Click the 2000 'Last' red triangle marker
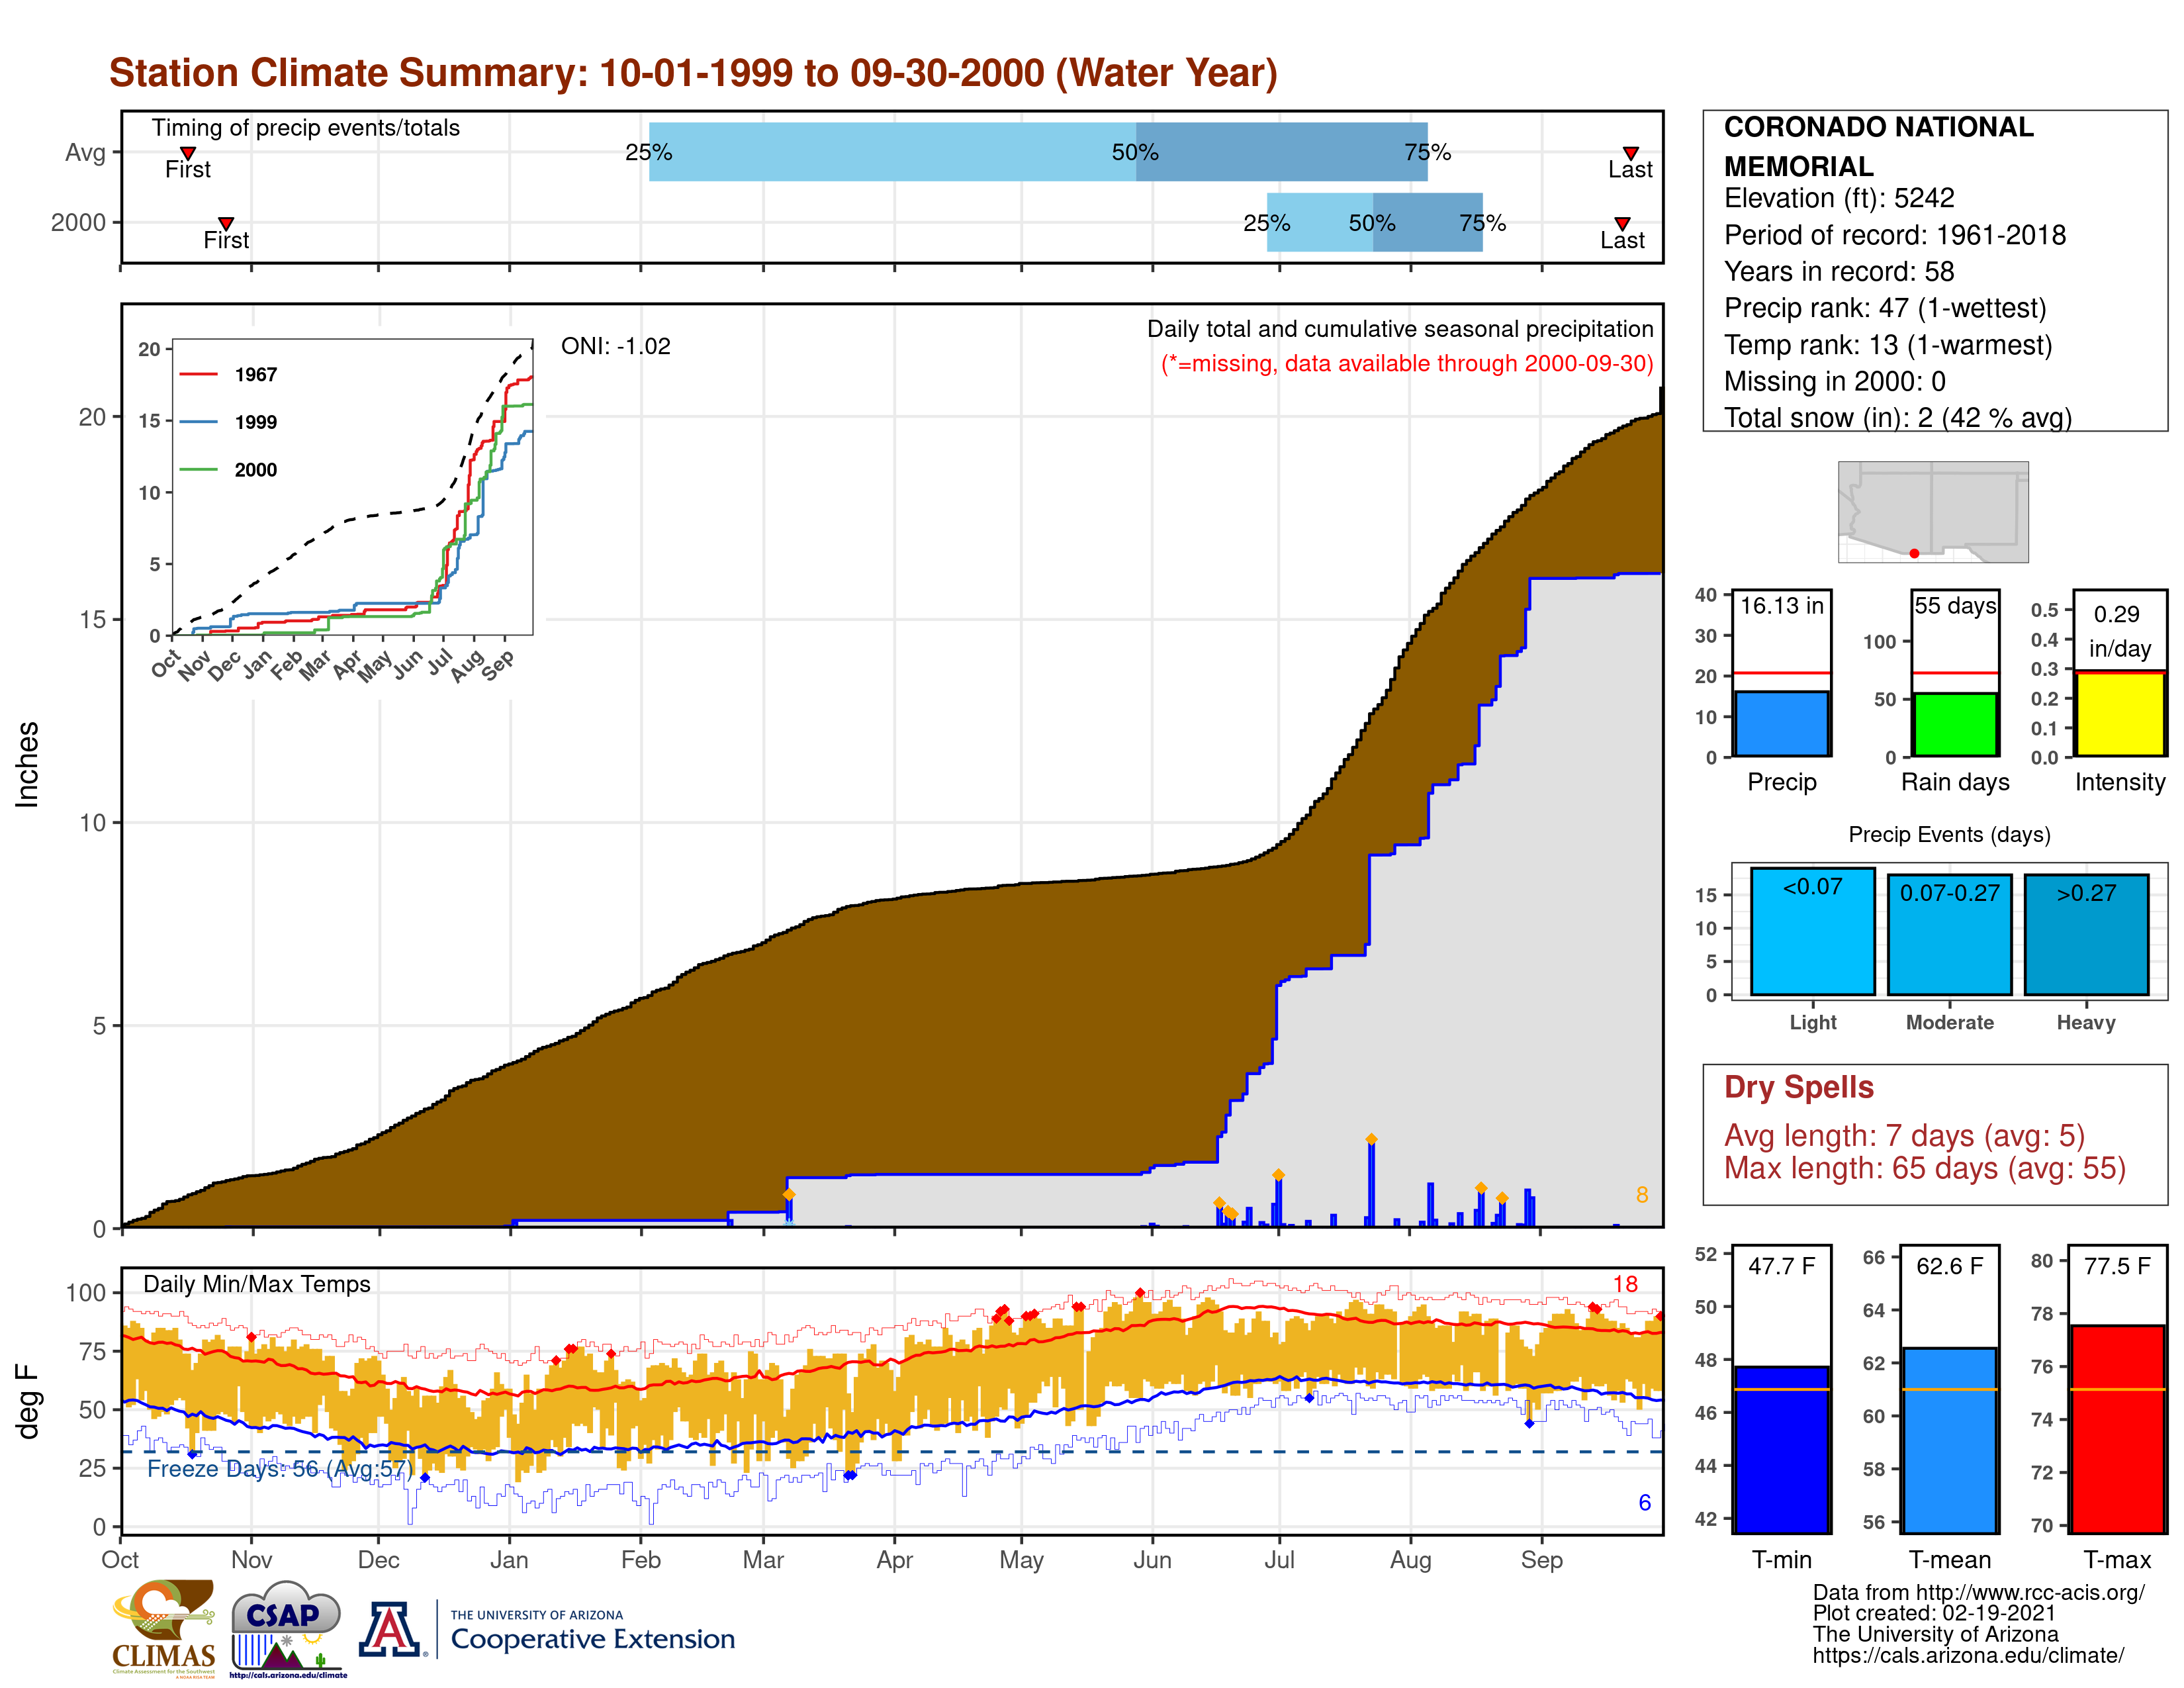Viewport: 2184px width, 1688px height. [x=1622, y=223]
